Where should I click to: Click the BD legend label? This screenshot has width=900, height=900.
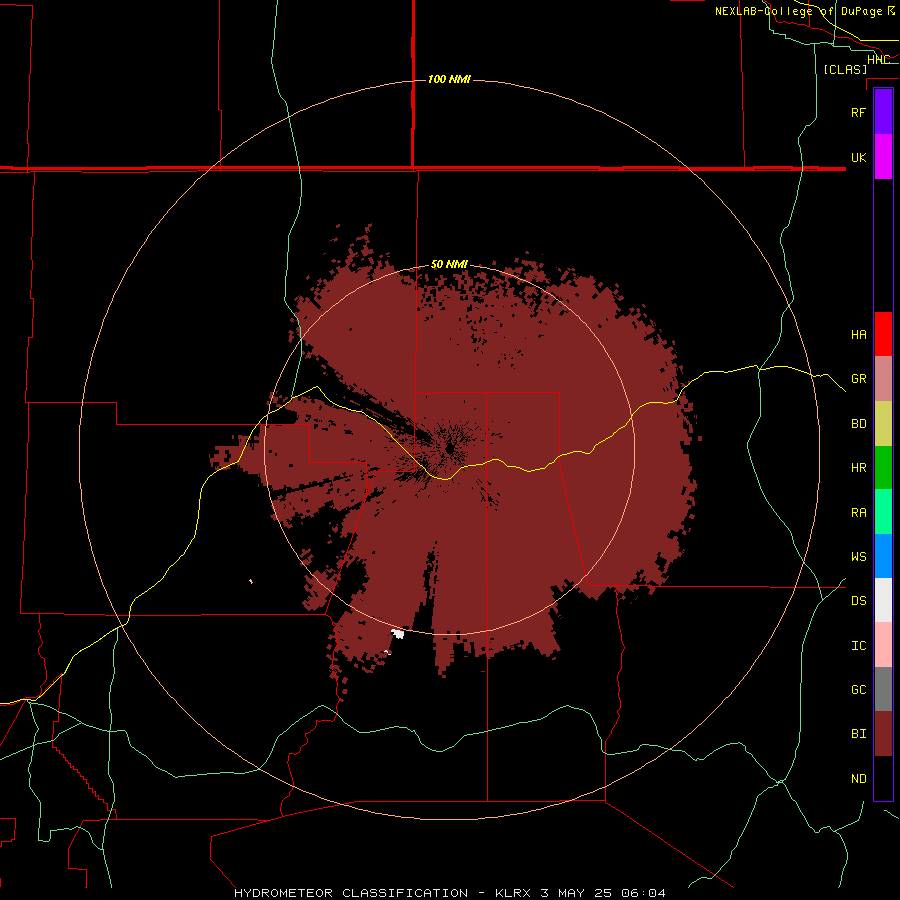pyautogui.click(x=858, y=424)
